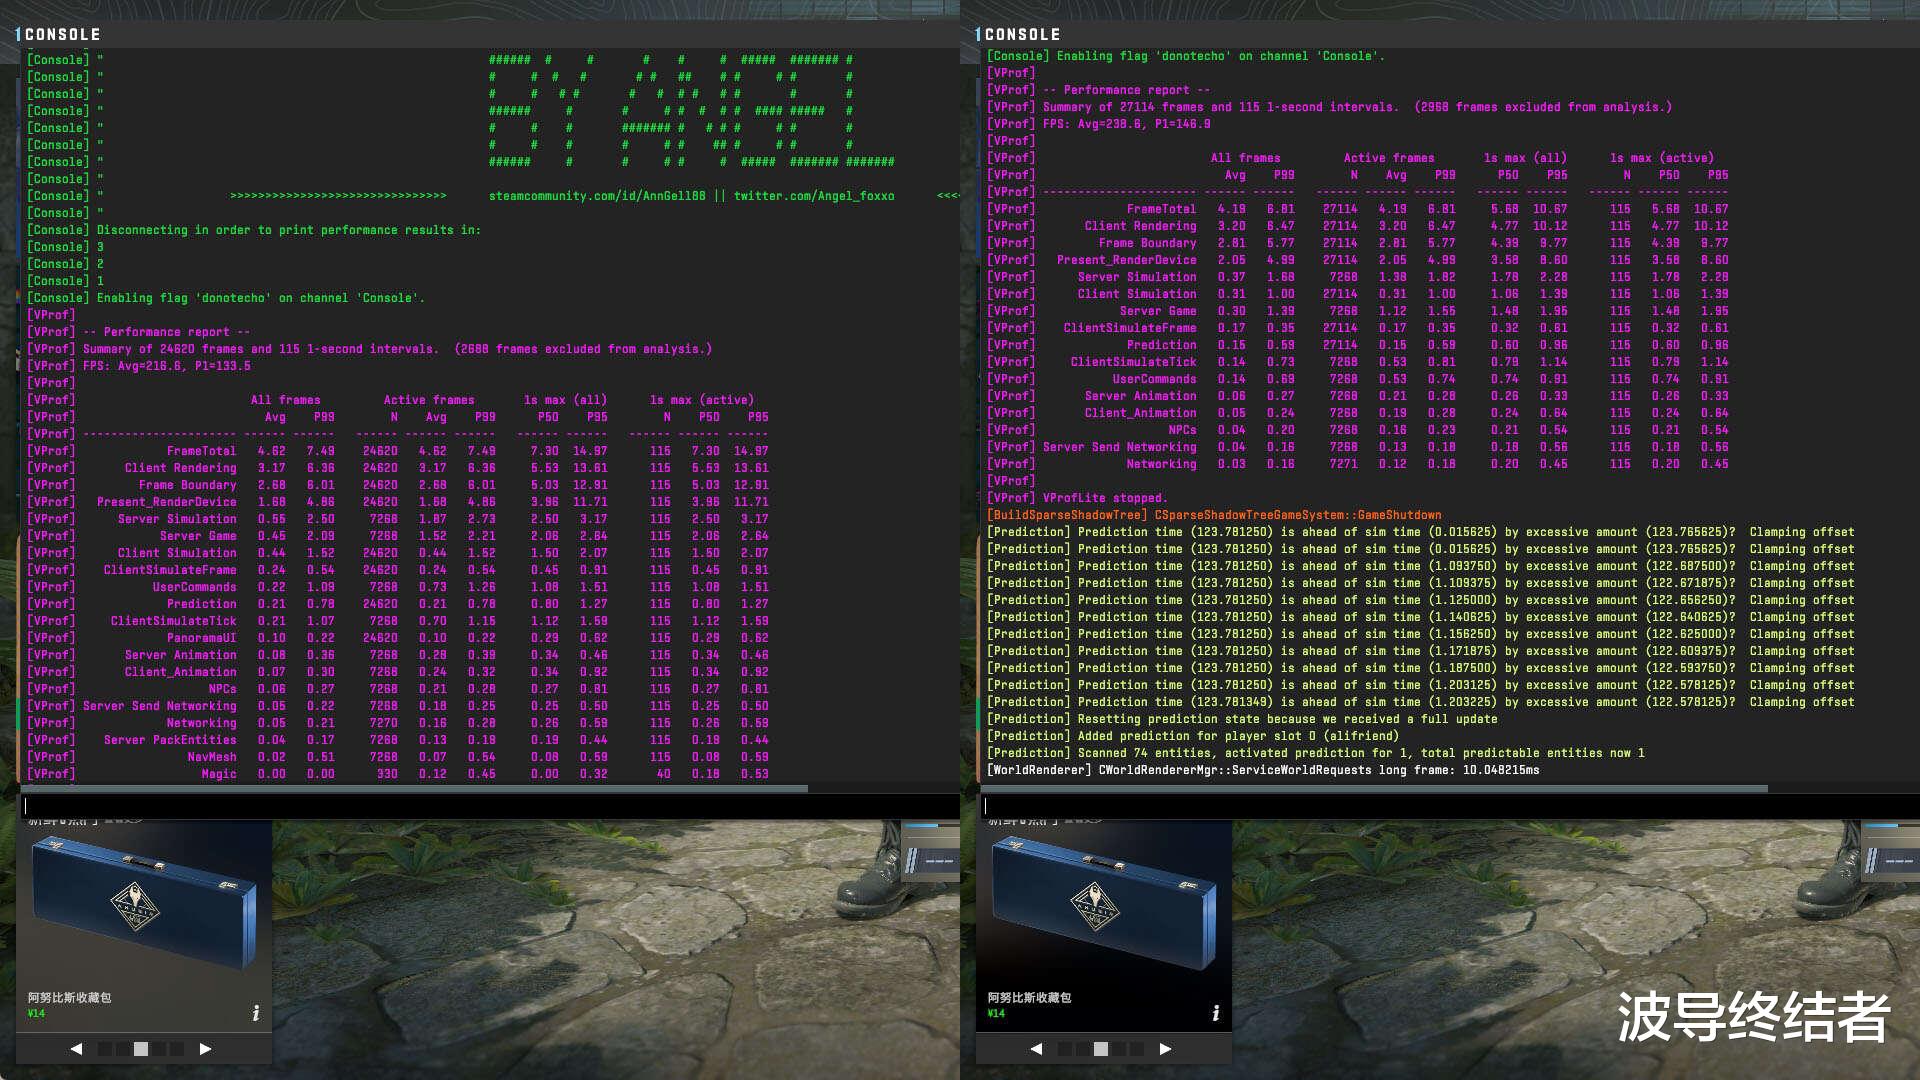The height and width of the screenshot is (1080, 1920).
Task: Focus the left console command input field
Action: click(x=488, y=806)
